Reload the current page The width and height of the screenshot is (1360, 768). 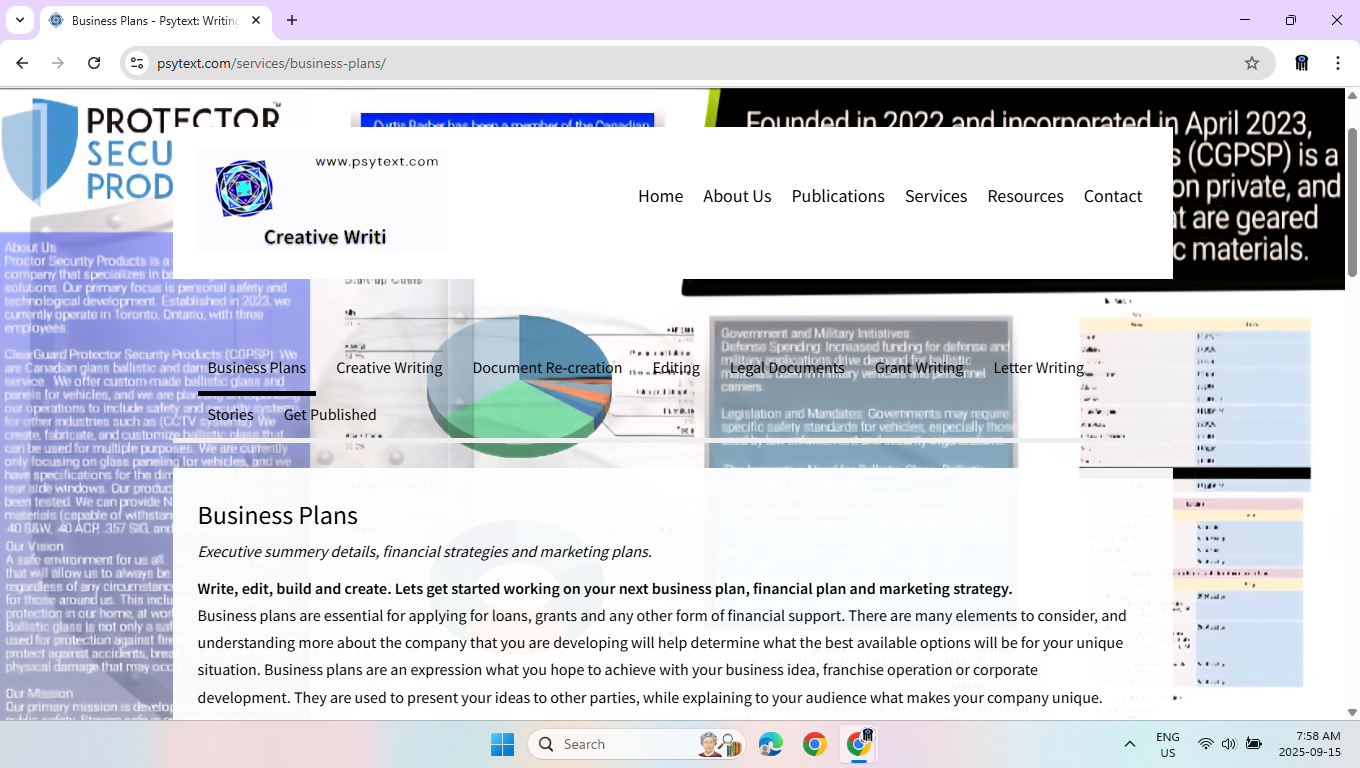click(94, 63)
